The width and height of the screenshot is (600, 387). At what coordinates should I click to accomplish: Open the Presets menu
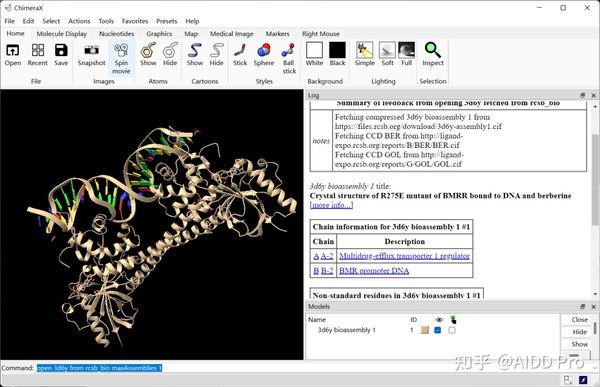click(x=166, y=21)
